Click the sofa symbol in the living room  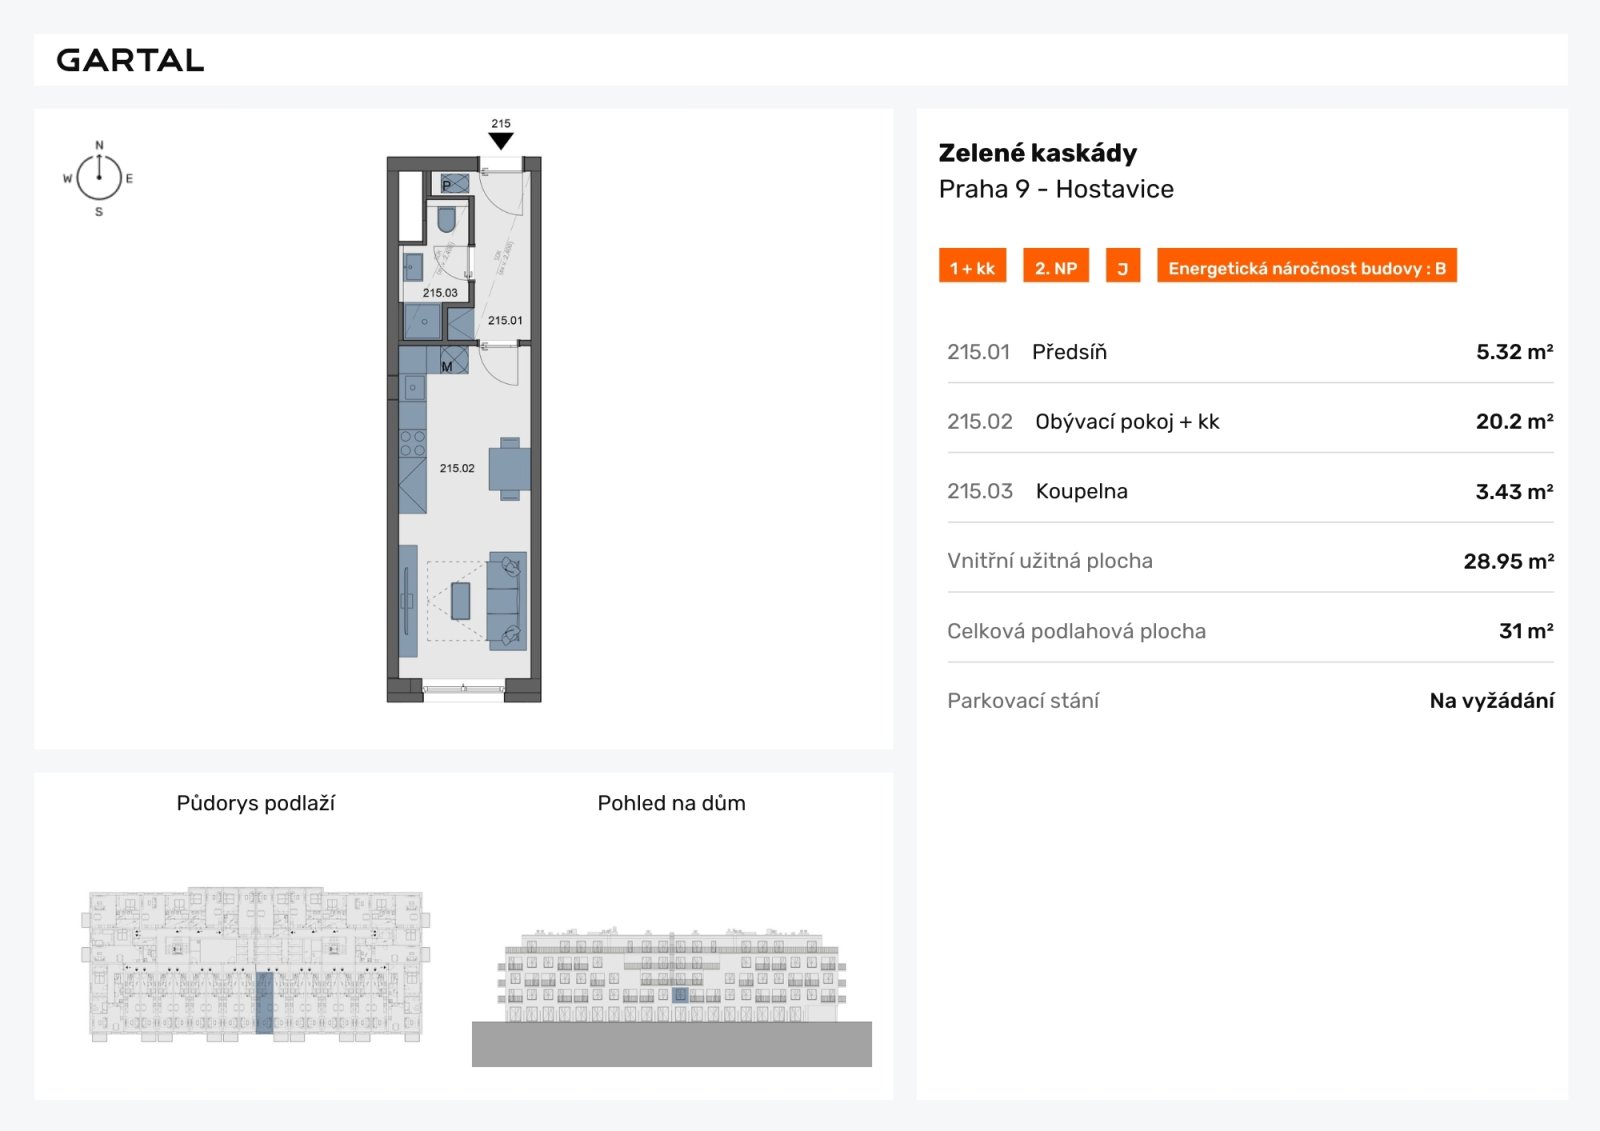[x=507, y=601]
